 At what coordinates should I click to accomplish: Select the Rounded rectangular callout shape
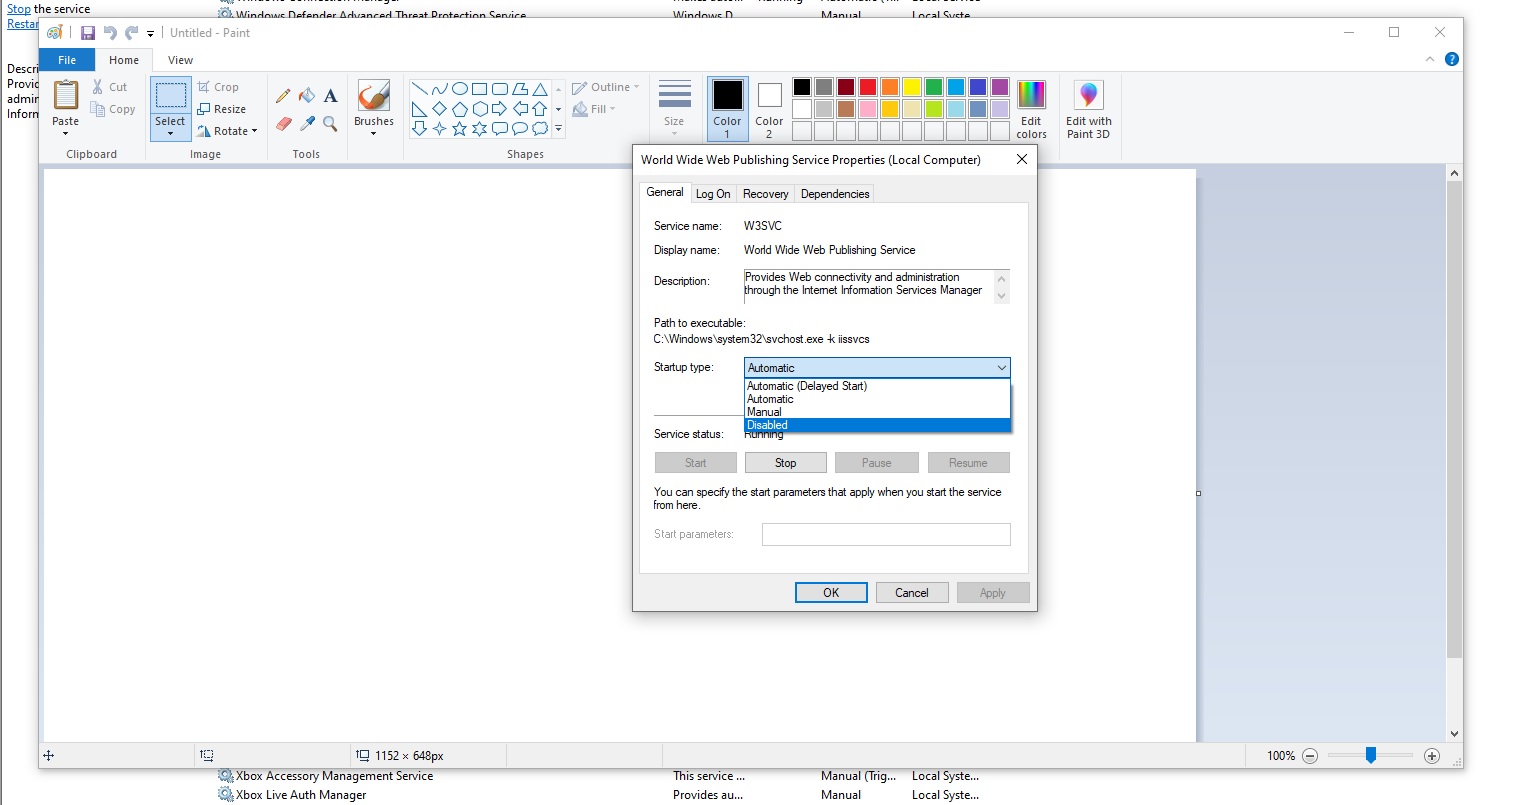coord(500,129)
